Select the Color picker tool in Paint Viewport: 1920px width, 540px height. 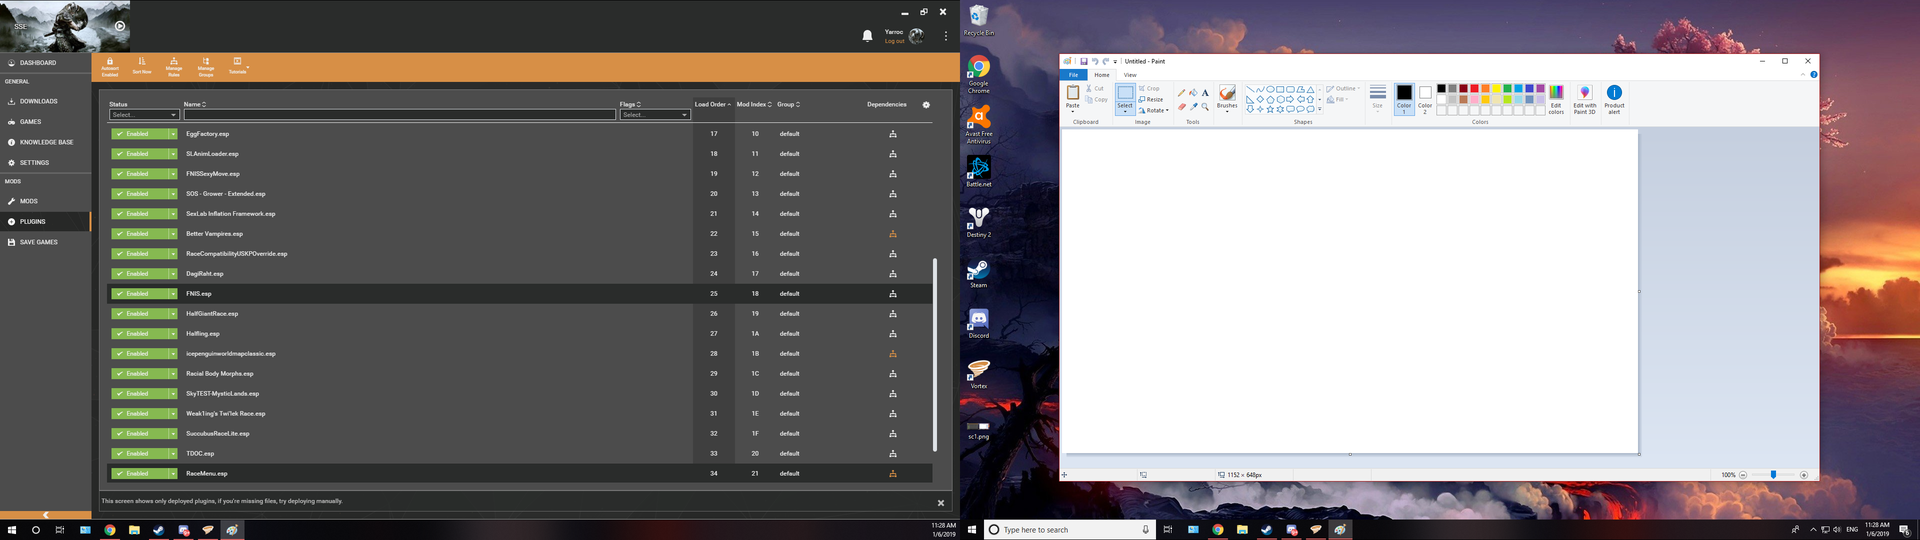(1193, 107)
